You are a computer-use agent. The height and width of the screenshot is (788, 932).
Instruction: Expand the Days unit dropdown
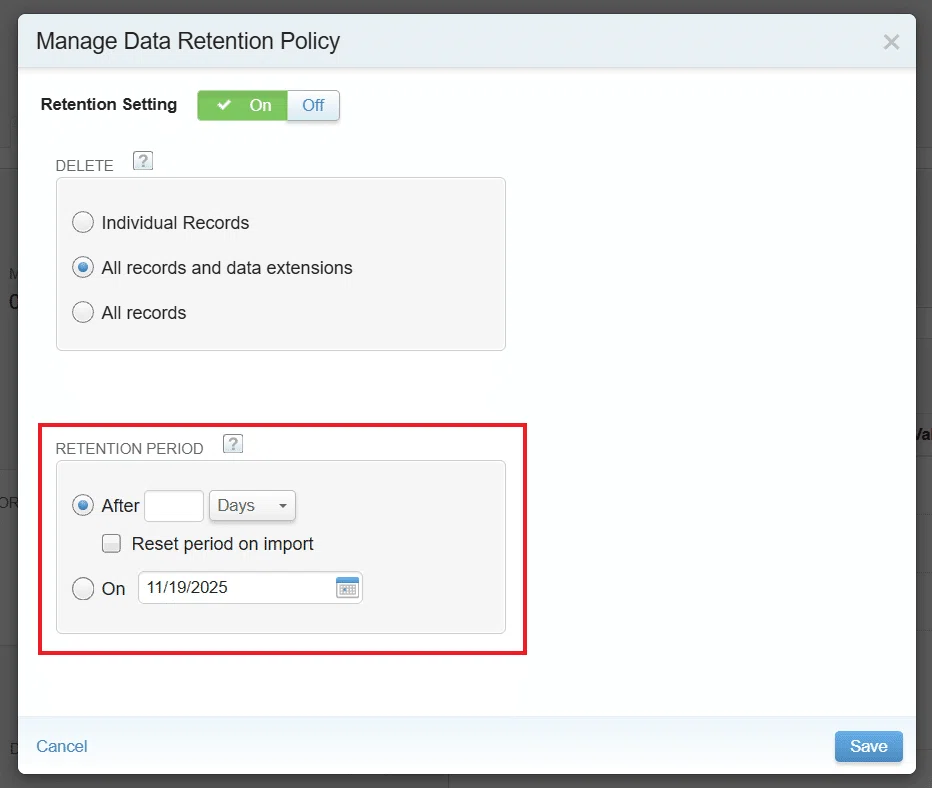click(252, 506)
